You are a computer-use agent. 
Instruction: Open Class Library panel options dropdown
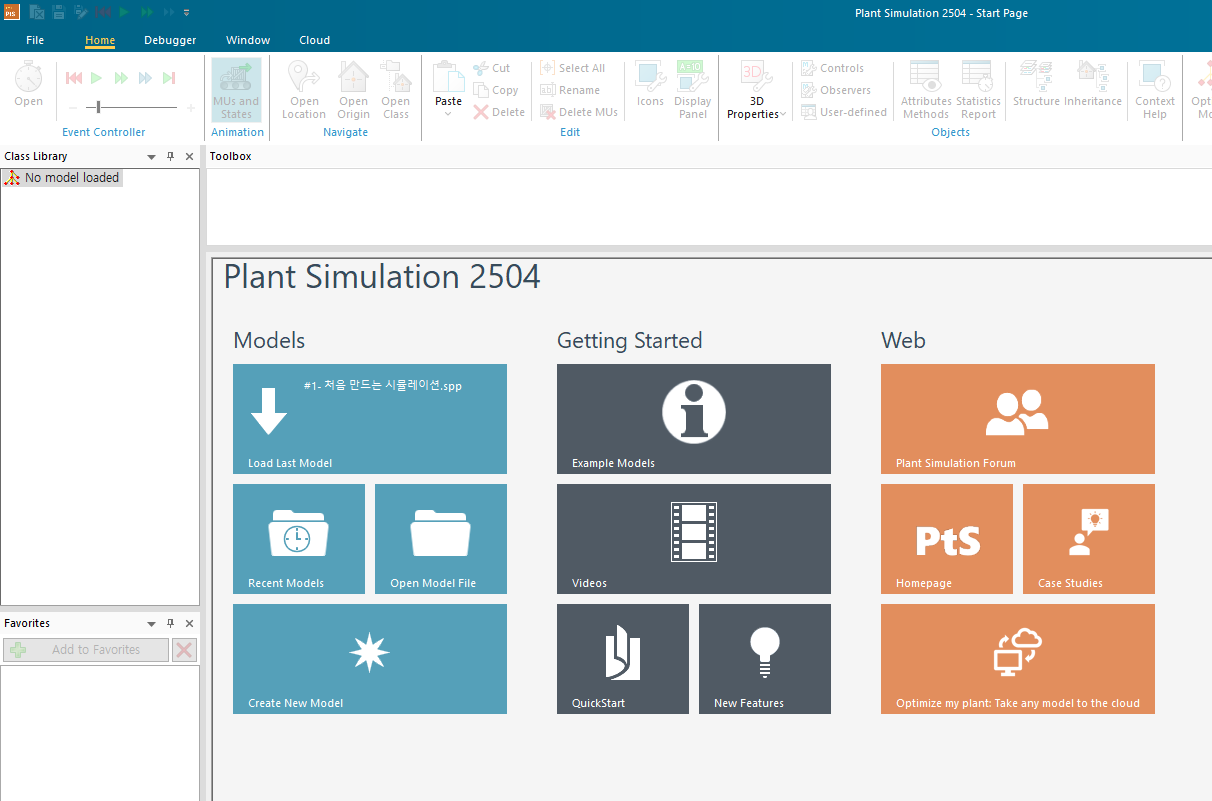(152, 157)
